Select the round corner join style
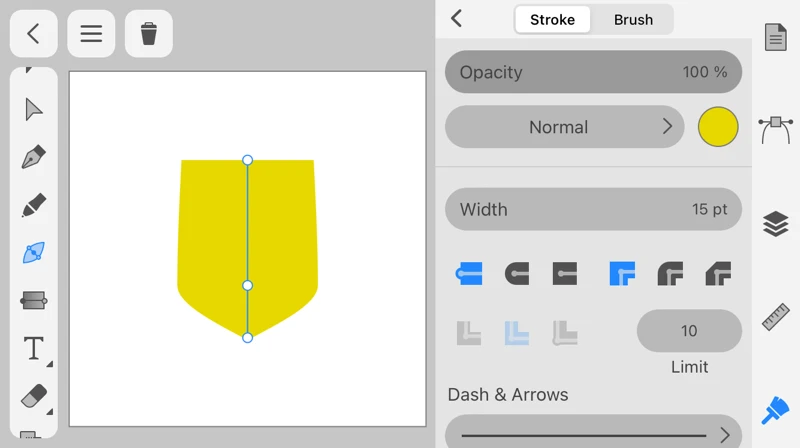Screen dimensions: 800x448 pyautogui.click(x=670, y=273)
